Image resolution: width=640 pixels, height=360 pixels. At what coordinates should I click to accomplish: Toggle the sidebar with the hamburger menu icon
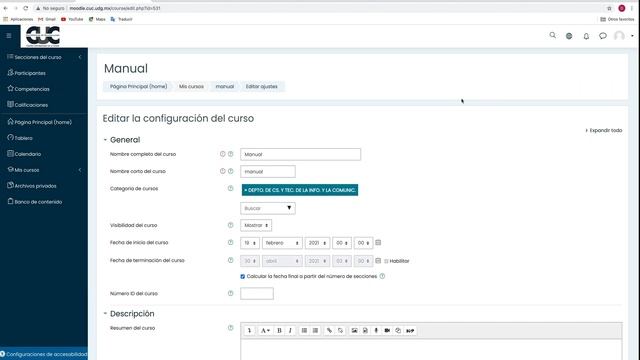(x=9, y=36)
